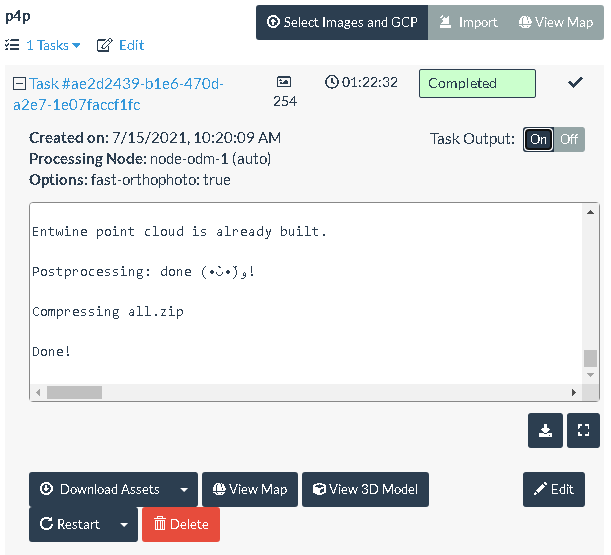The height and width of the screenshot is (555, 611).
Task: Click the pencil icon next to project Edit
Action: 104,45
